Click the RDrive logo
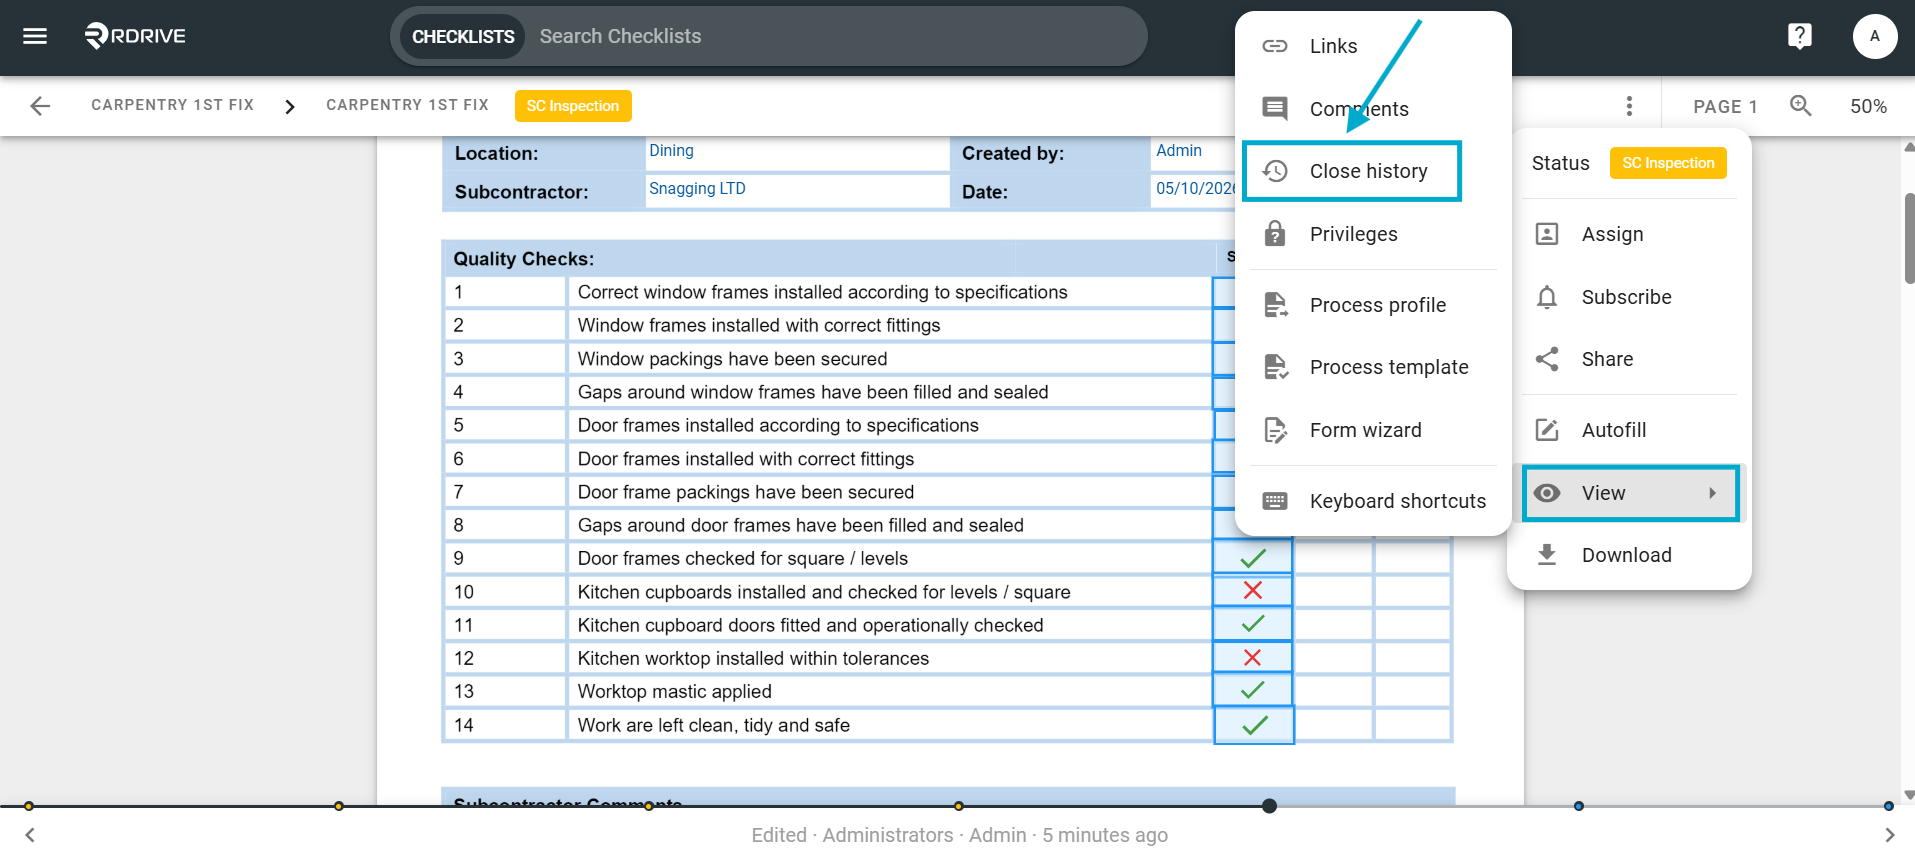This screenshot has width=1915, height=860. tap(135, 36)
